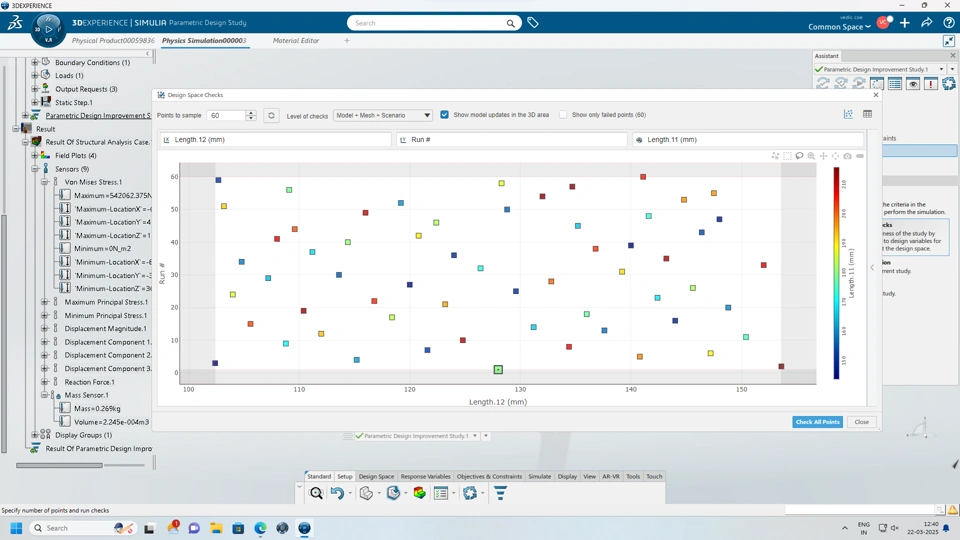Click the colored results cube icon

pos(419,493)
